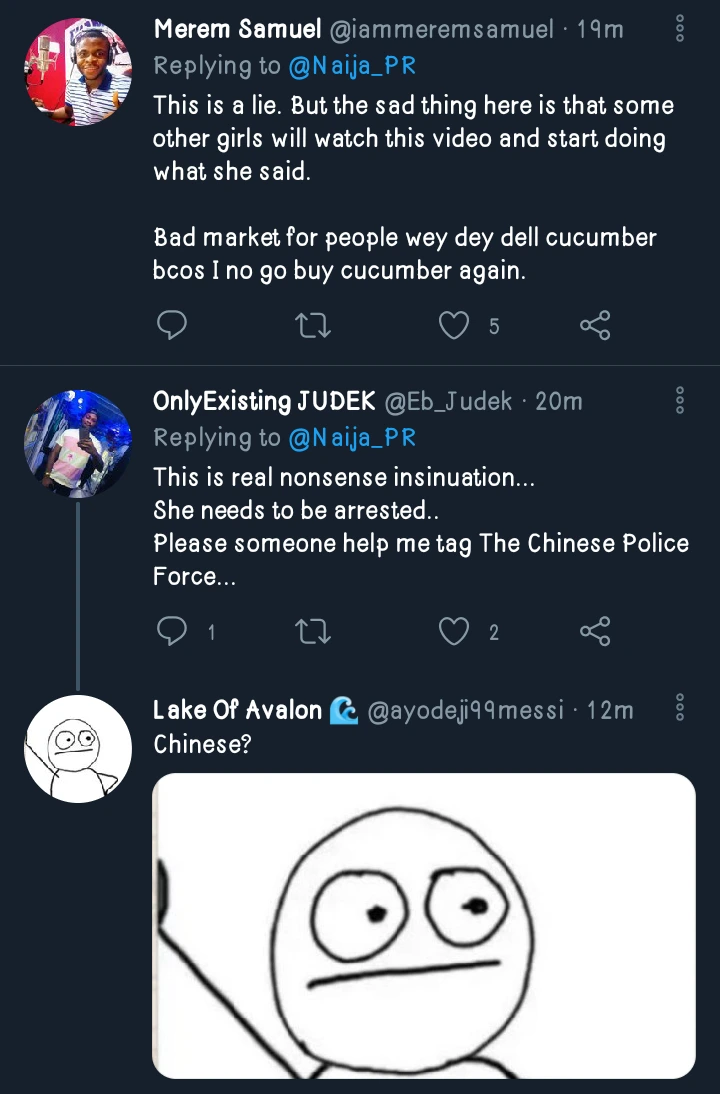Screen dimensions: 720x1094
Task: Like Merem Samuel's tweet
Action: 455,325
